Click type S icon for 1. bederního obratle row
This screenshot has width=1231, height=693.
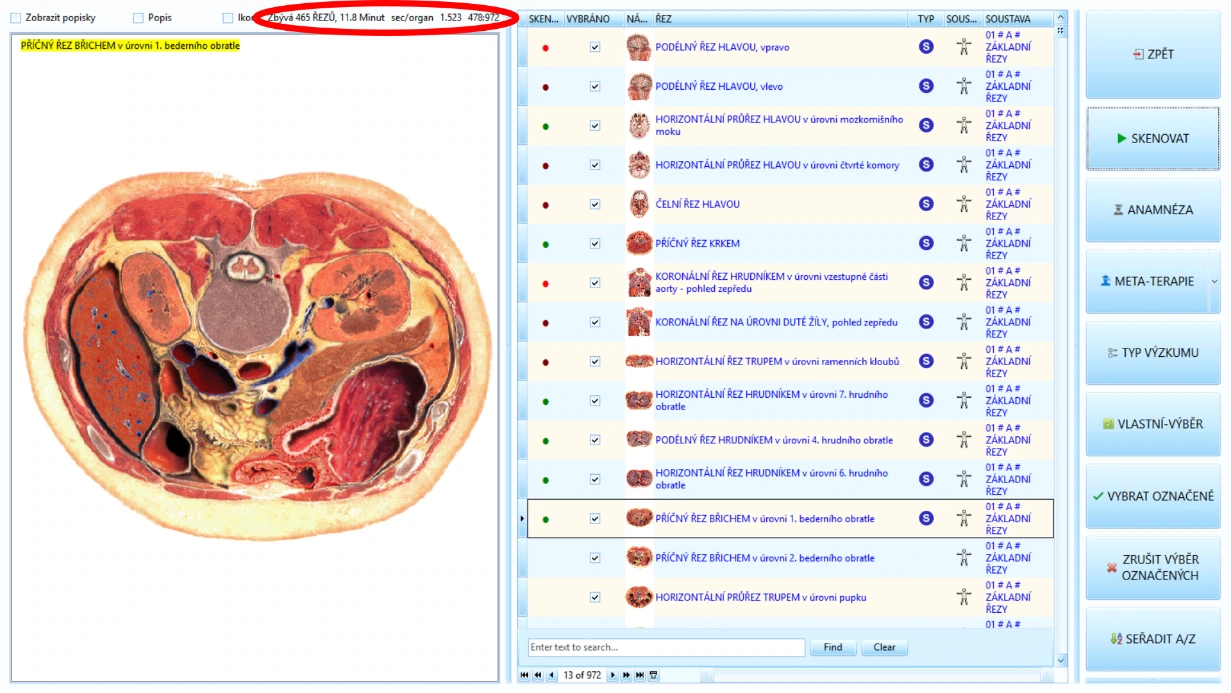point(926,518)
